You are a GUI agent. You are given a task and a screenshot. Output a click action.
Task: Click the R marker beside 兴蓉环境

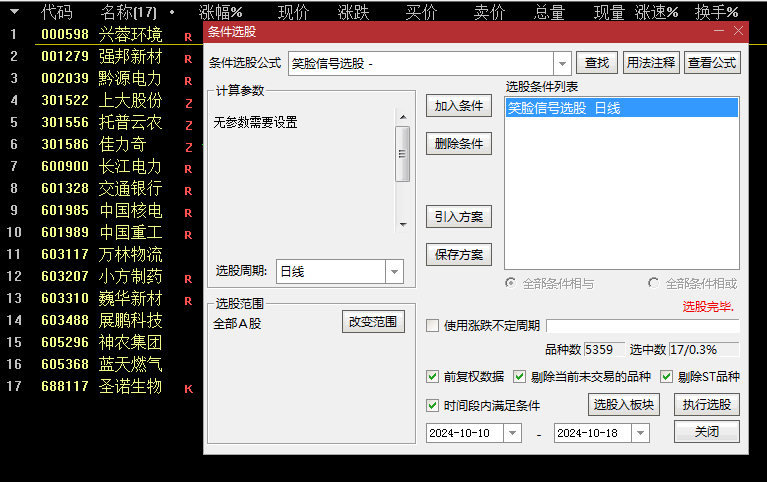click(x=188, y=37)
